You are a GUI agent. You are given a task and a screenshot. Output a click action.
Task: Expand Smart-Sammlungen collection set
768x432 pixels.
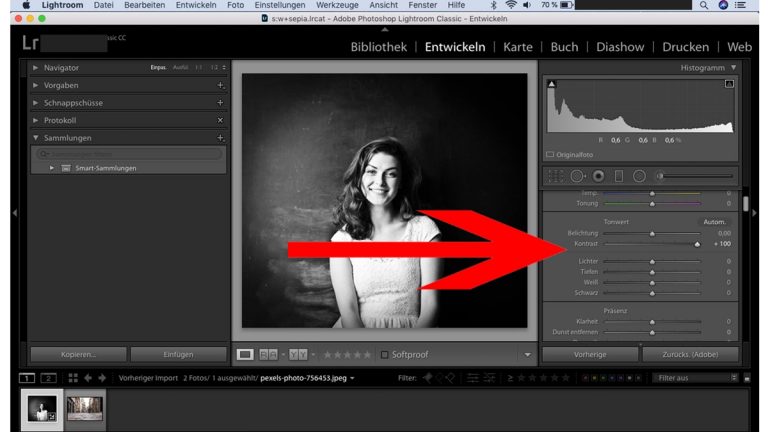[52, 168]
